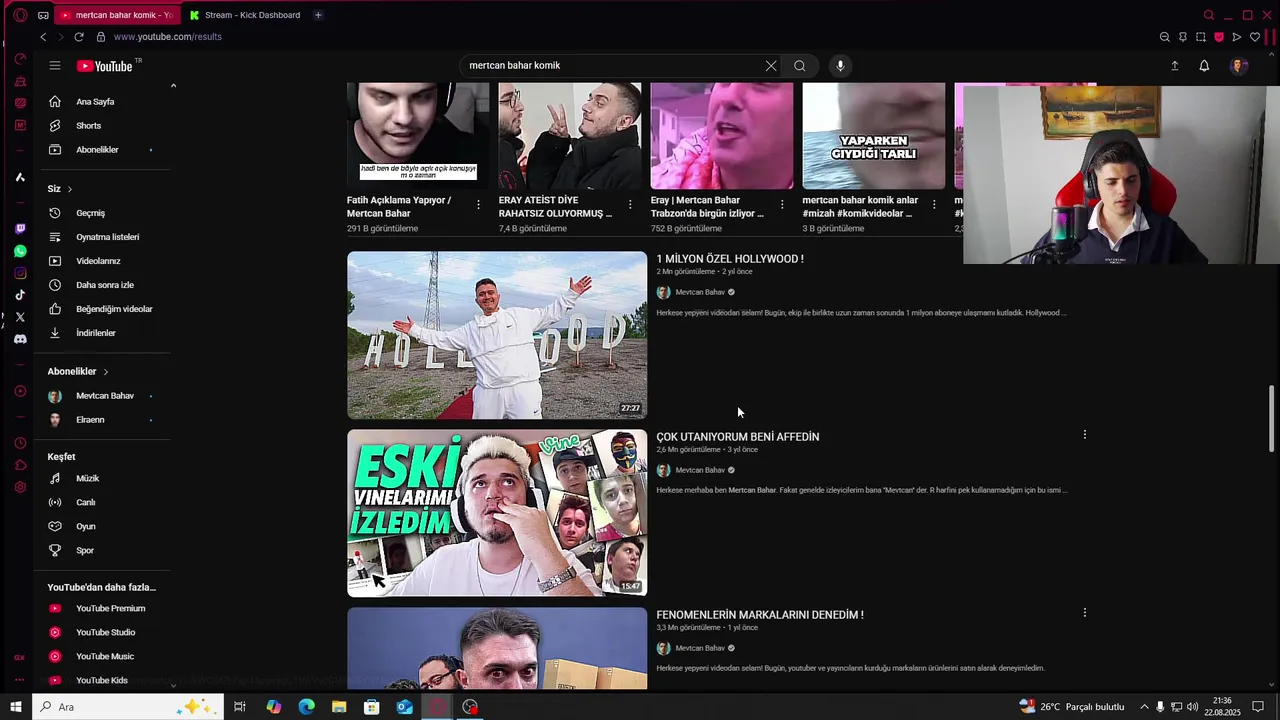Screen dimensions: 1280x720
Task: Open YouTube Studio link
Action: 103,633
